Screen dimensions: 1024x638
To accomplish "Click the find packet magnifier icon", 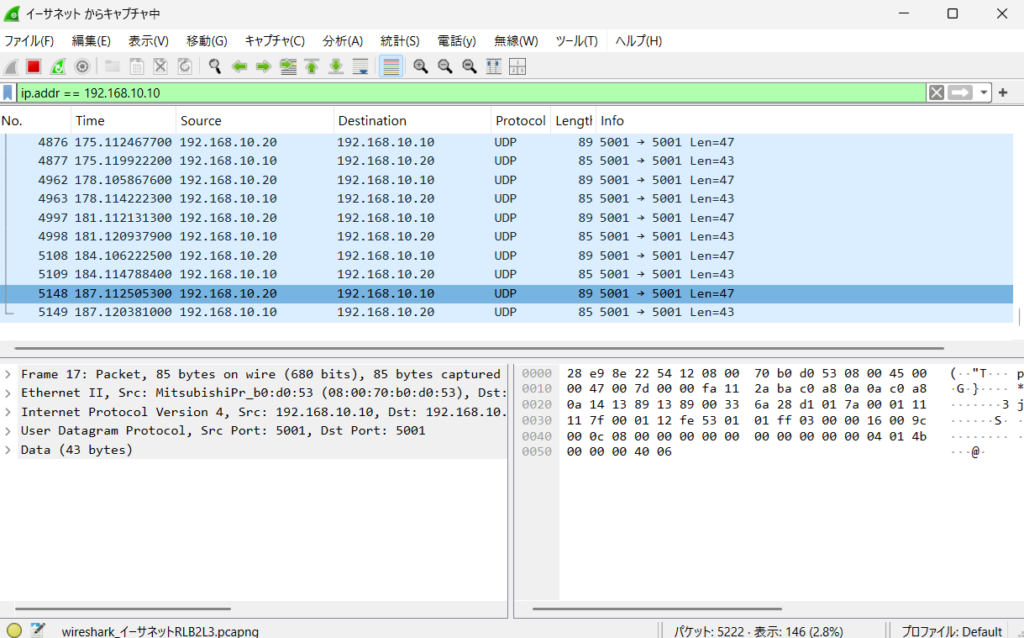I will 214,67.
